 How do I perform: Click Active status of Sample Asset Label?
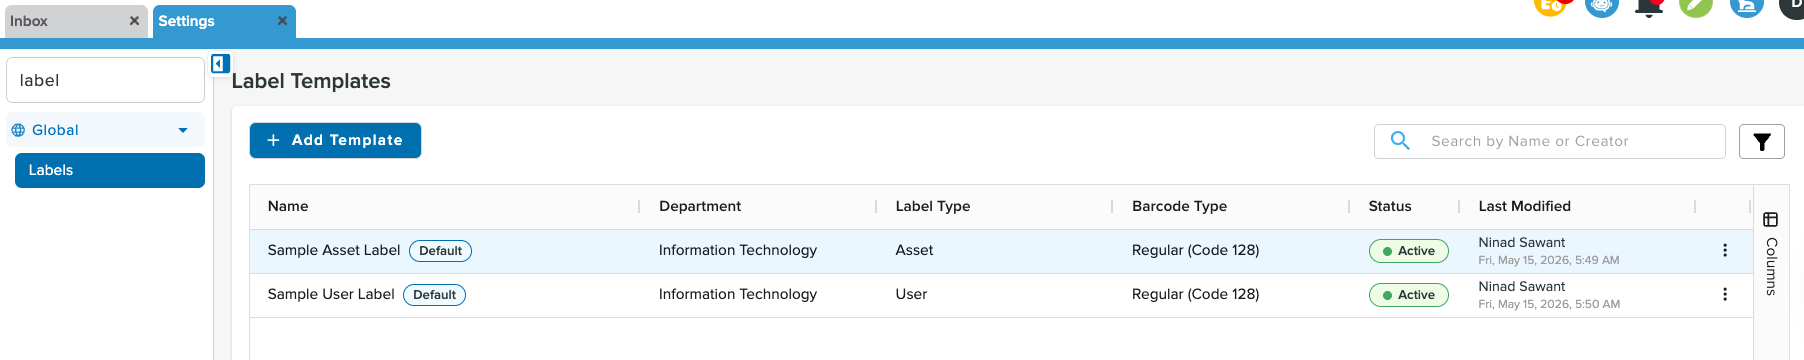coord(1408,251)
